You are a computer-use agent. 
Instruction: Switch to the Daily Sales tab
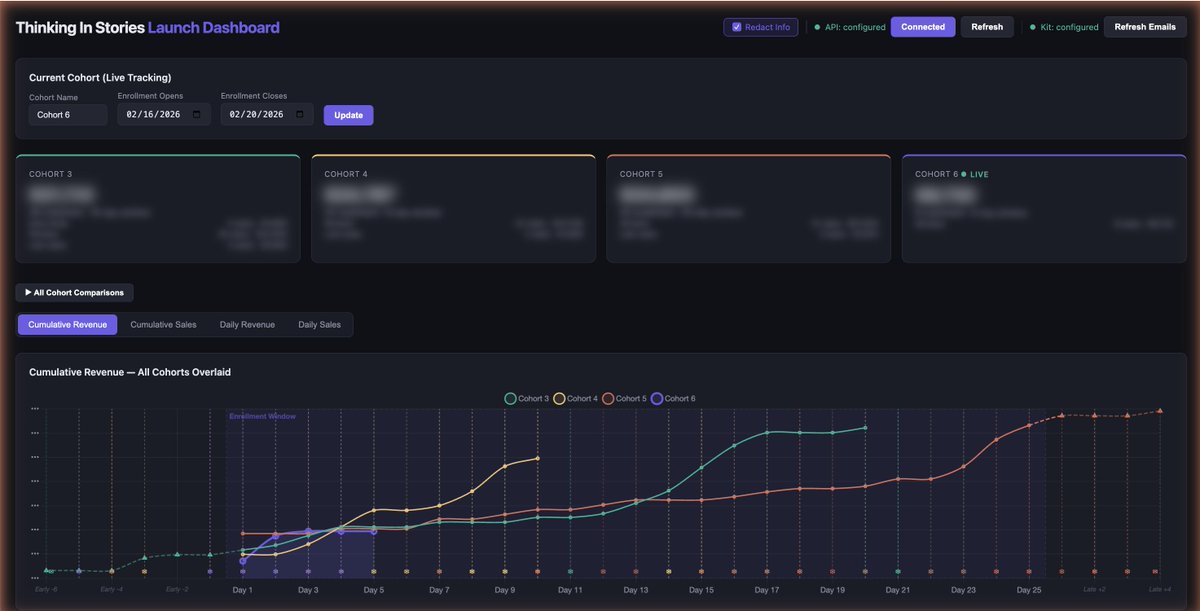[x=319, y=325]
